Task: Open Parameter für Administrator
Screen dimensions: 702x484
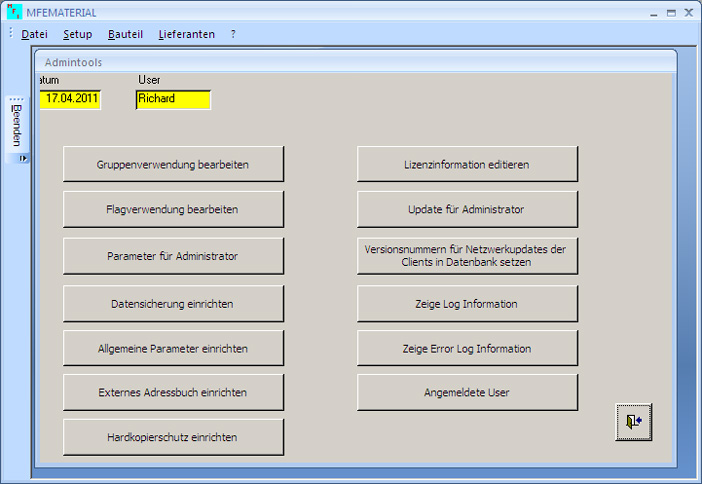Action: (173, 256)
